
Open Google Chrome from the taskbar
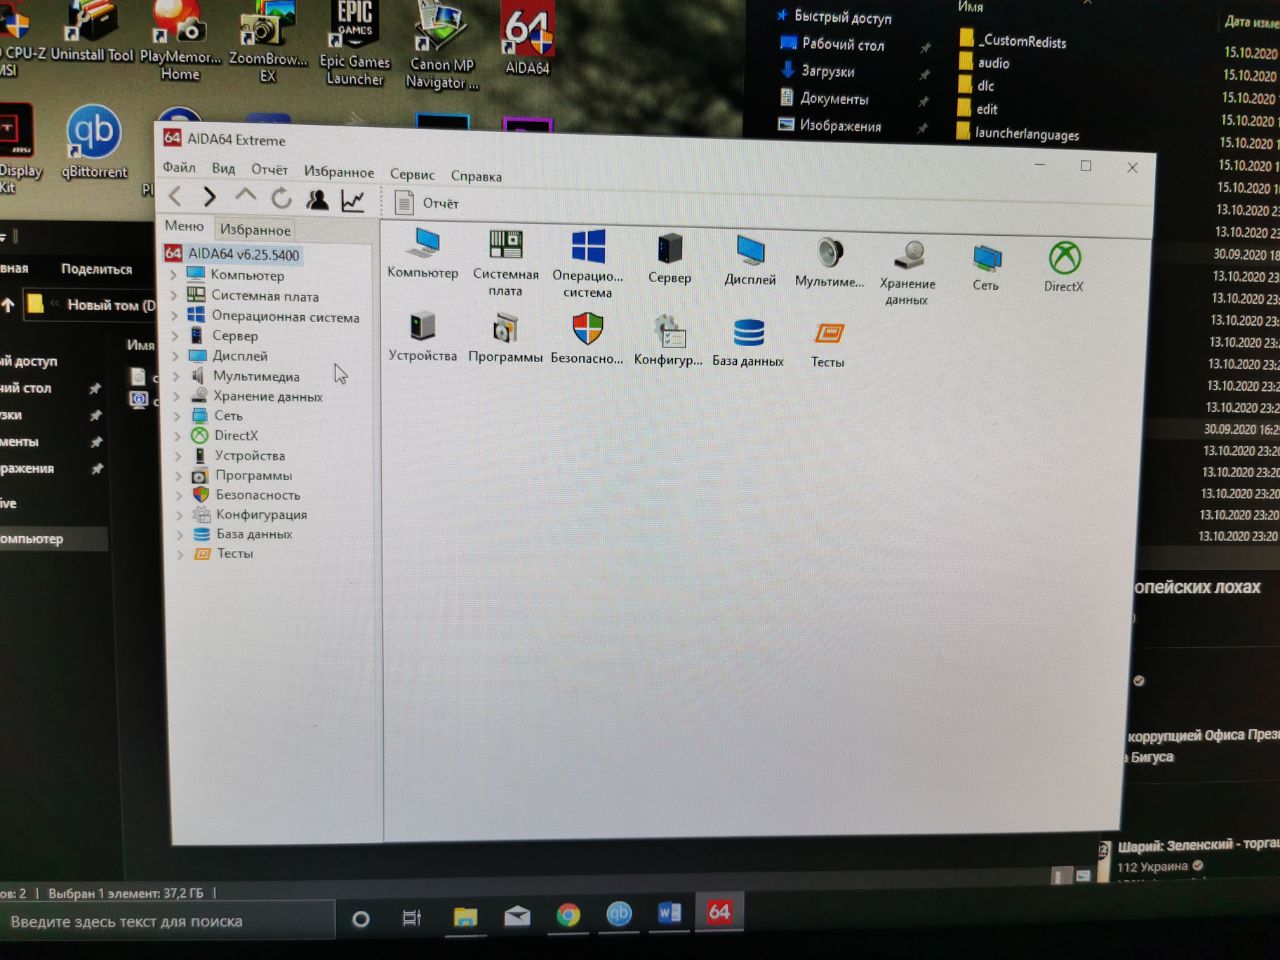[568, 915]
